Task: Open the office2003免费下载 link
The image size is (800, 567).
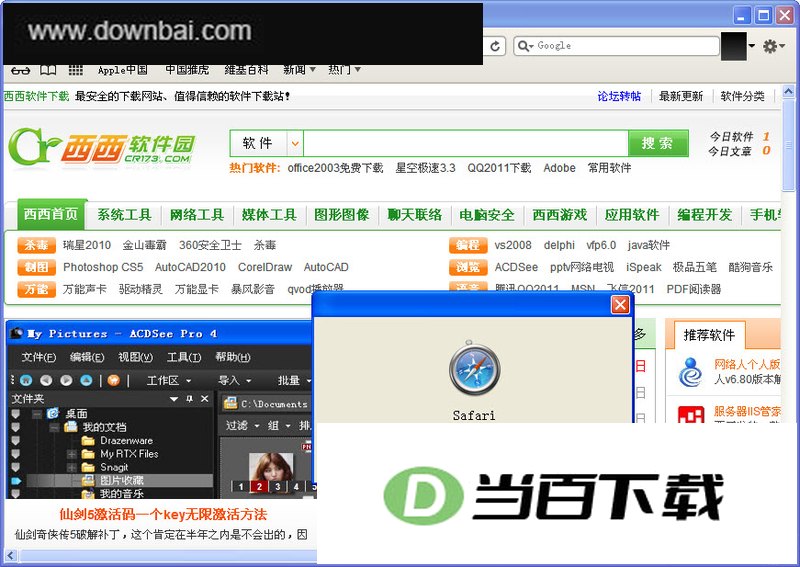Action: [335, 168]
